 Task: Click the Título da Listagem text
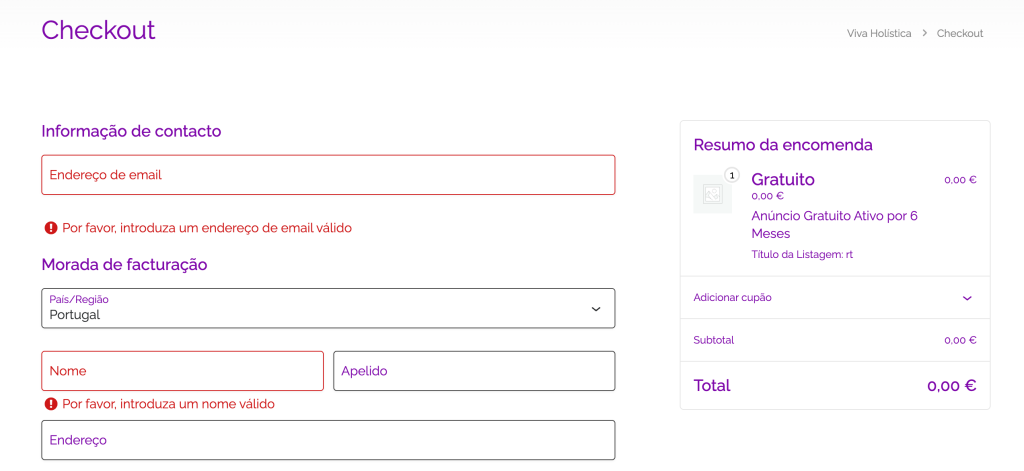pos(801,255)
